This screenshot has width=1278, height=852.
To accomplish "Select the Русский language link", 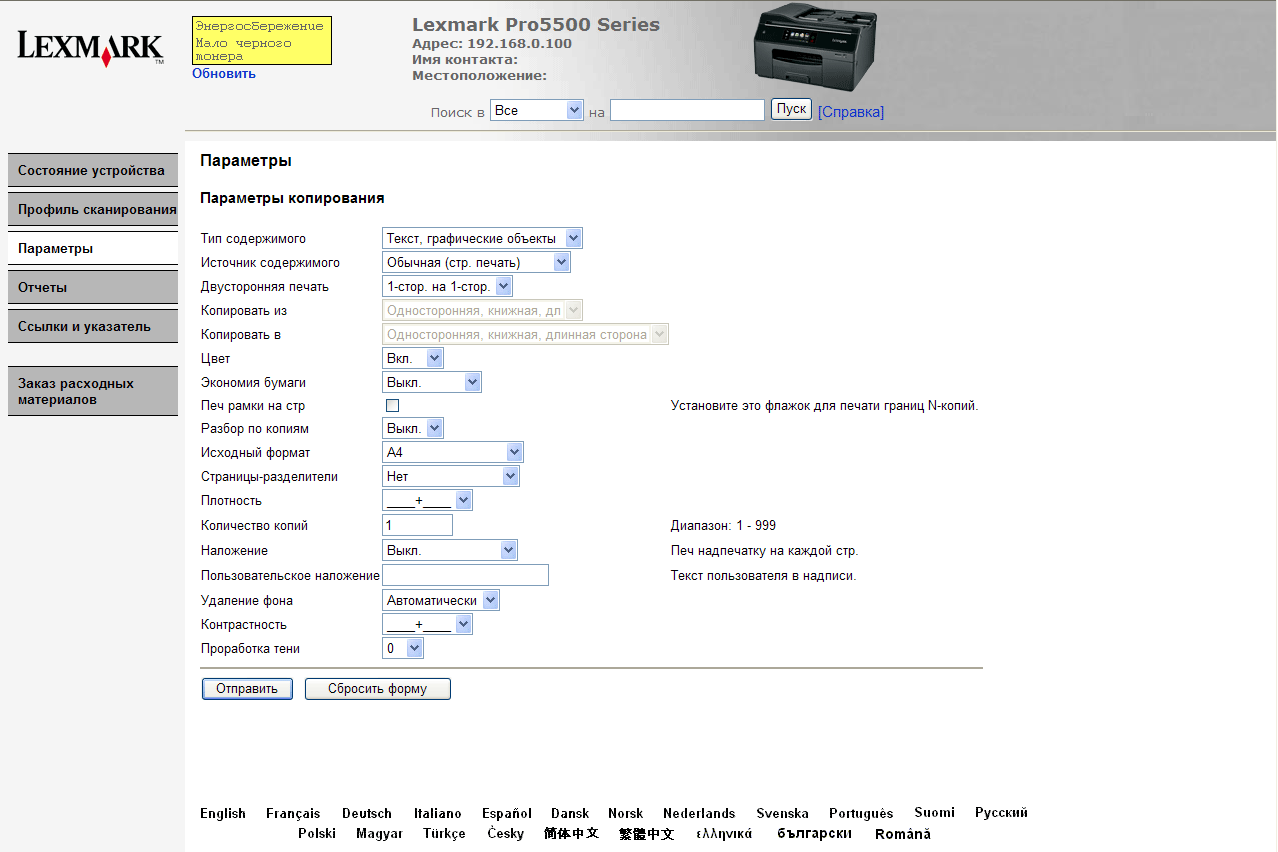I will pyautogui.click(x=1001, y=812).
